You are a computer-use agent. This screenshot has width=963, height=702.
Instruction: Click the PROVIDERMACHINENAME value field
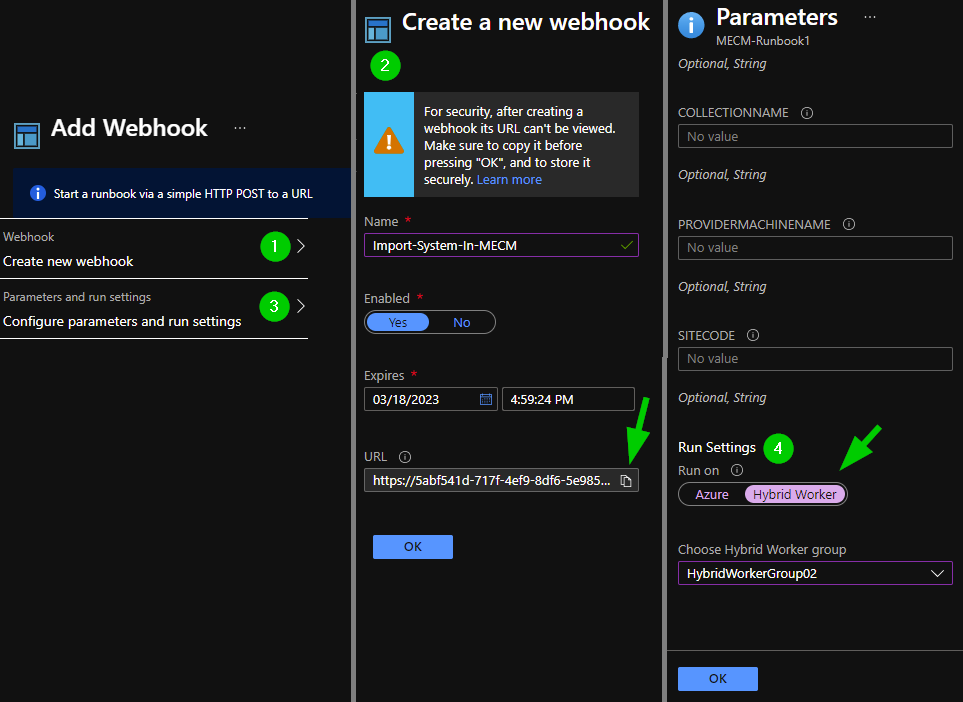click(815, 248)
